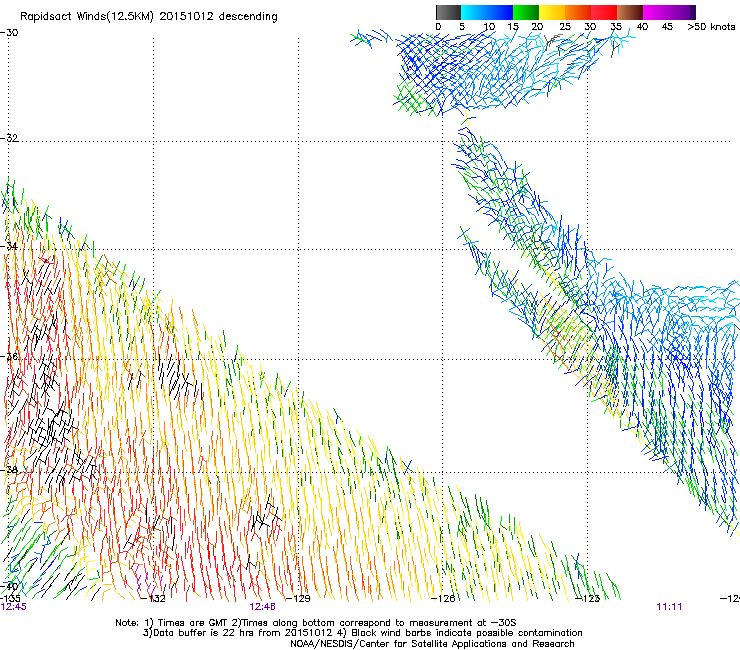Click the NOAA/NESDIS credit line

click(432, 644)
